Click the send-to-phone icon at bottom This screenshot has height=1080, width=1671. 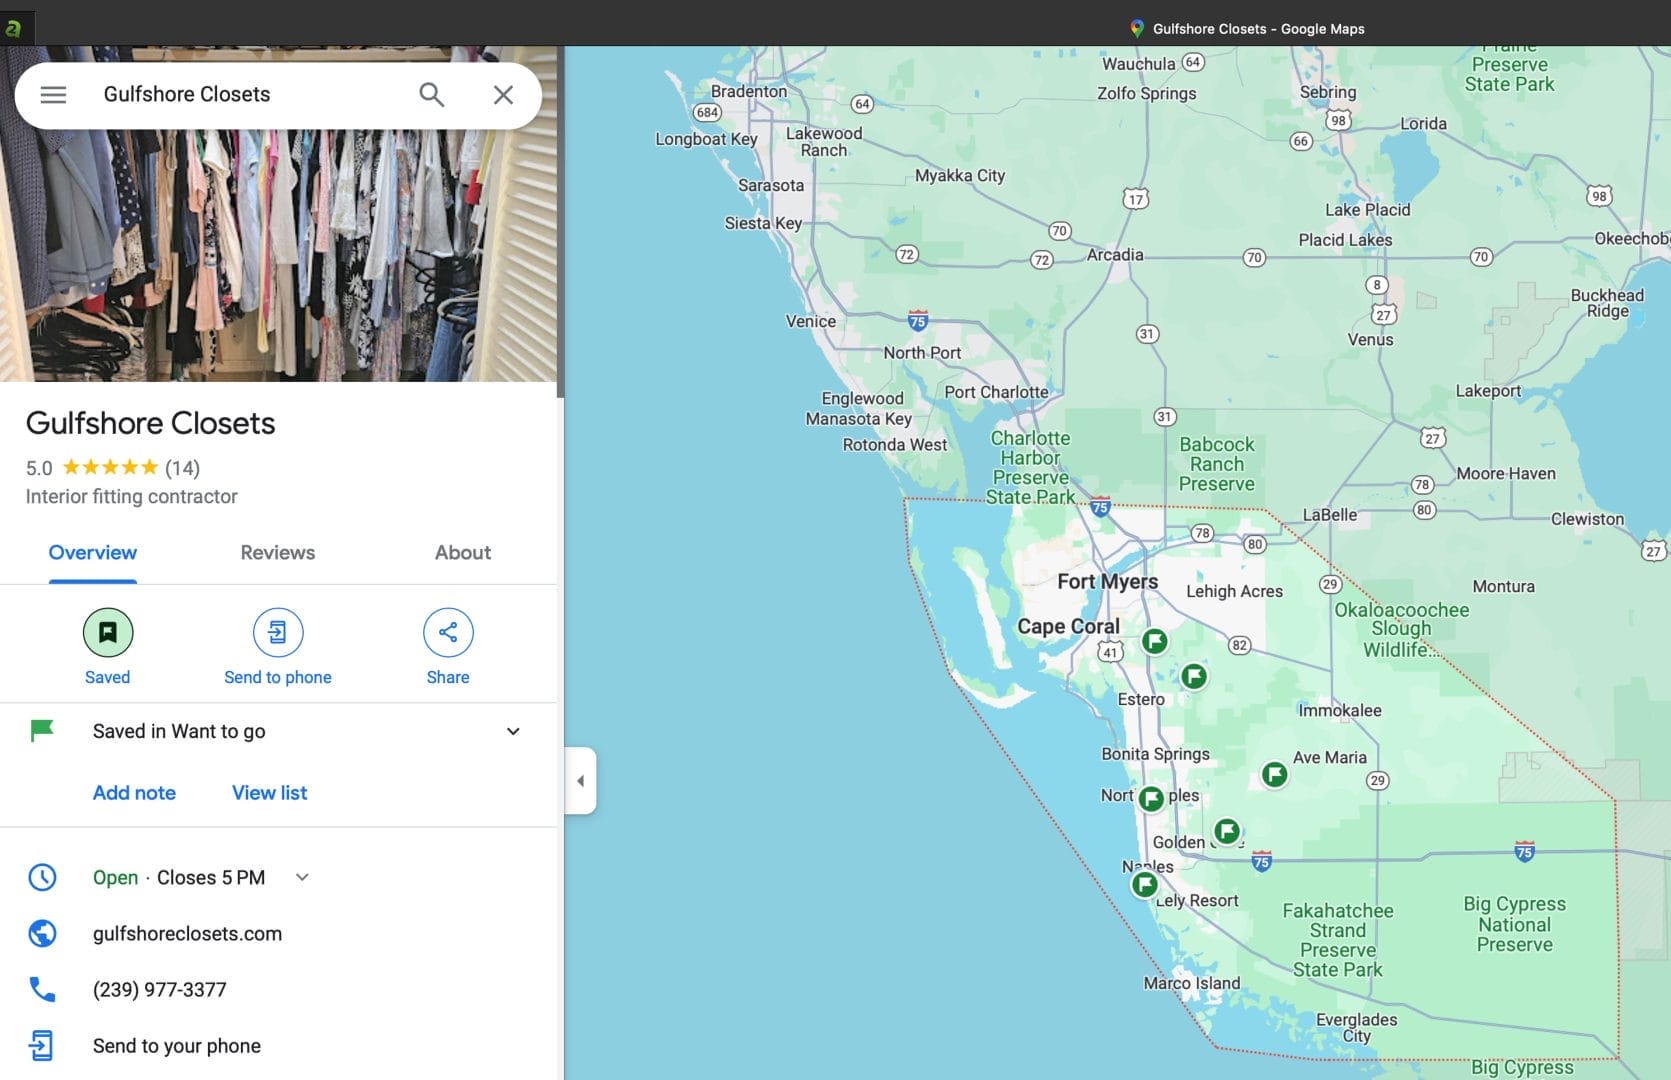[42, 1046]
